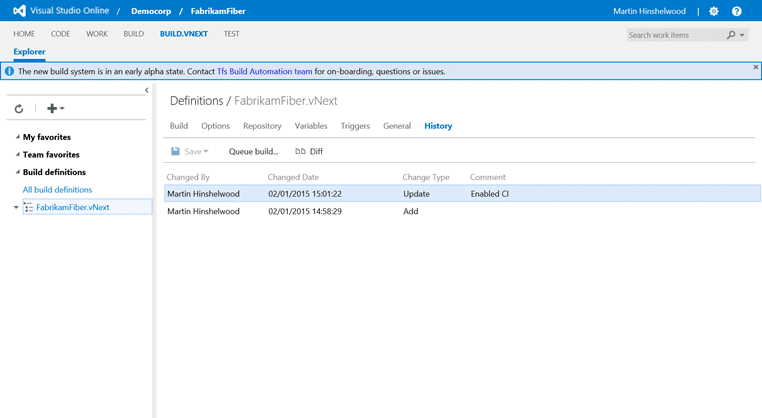Click the Changed Date column header

[x=293, y=177]
